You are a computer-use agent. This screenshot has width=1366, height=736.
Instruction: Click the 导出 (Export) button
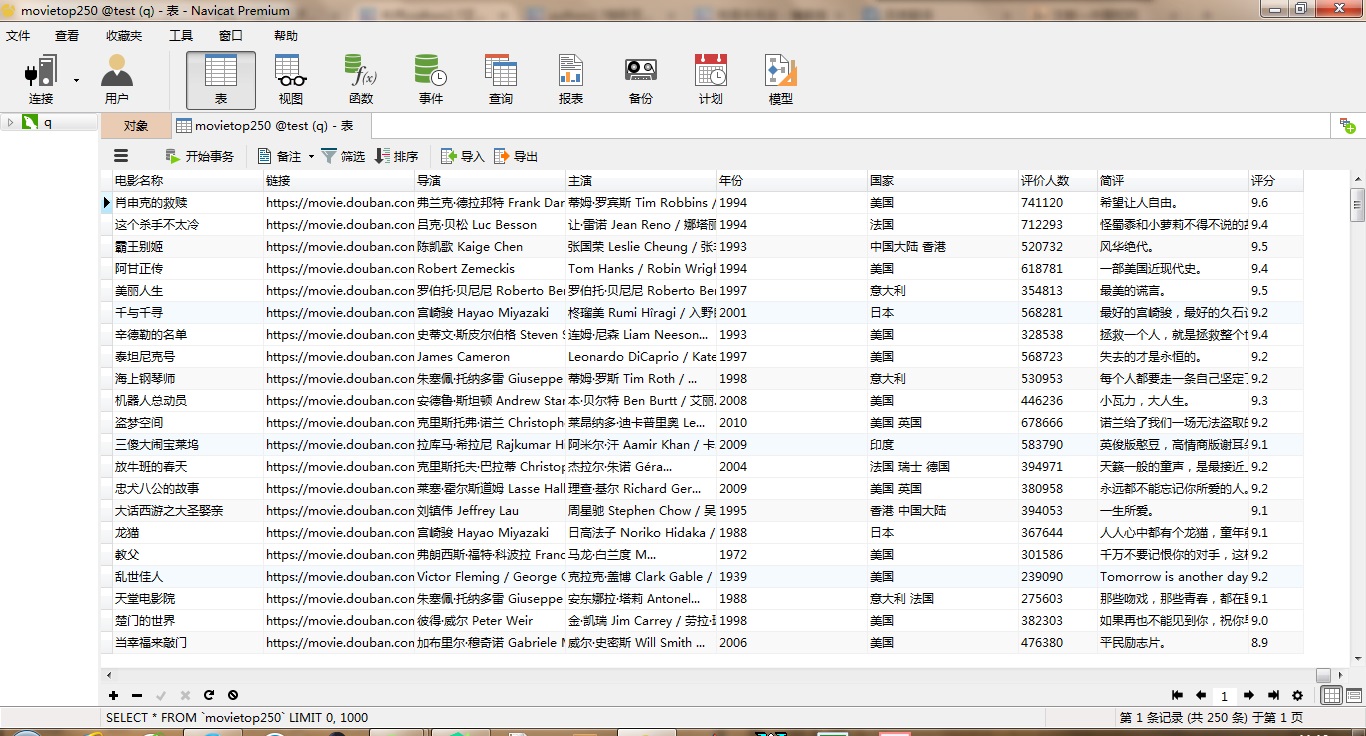tap(516, 156)
